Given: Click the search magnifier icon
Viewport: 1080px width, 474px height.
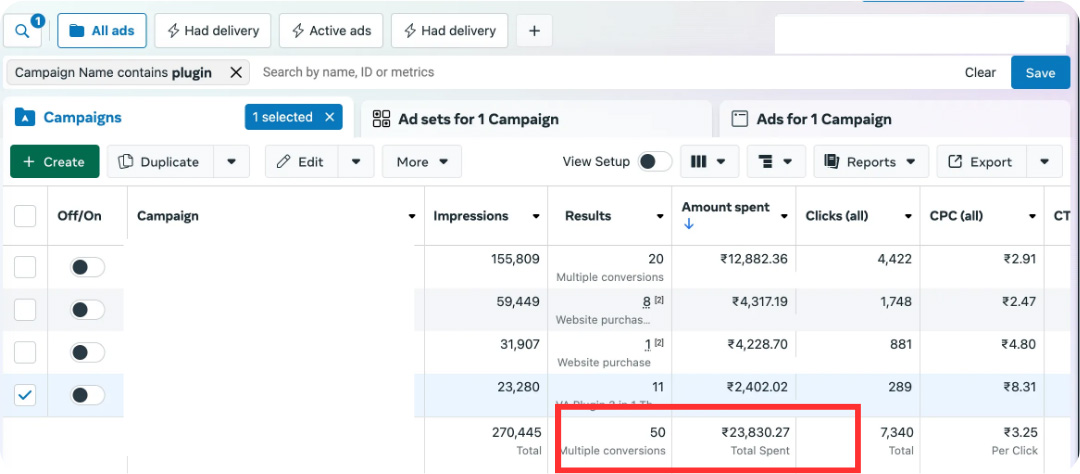Looking at the screenshot, I should (x=22, y=31).
